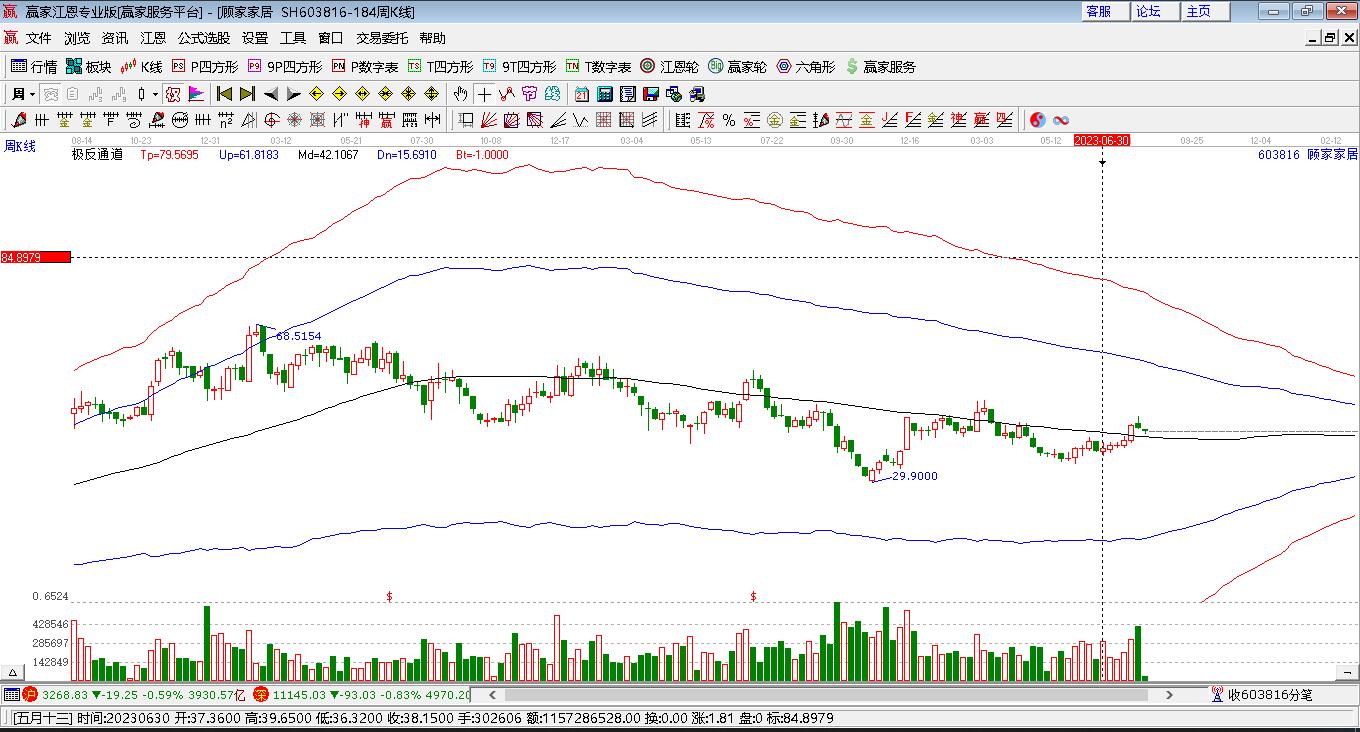
Task: Click the Up=61.8183 indicator value
Action: click(249, 155)
